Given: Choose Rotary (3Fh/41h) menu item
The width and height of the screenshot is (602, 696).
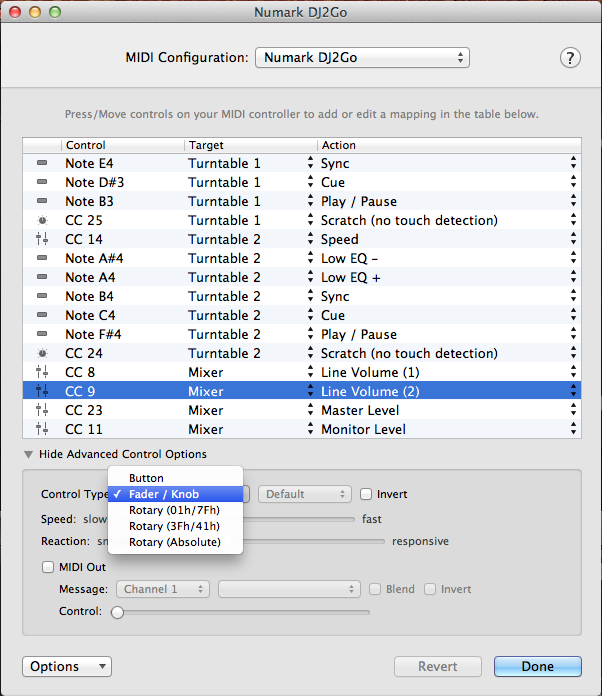Looking at the screenshot, I should (175, 526).
